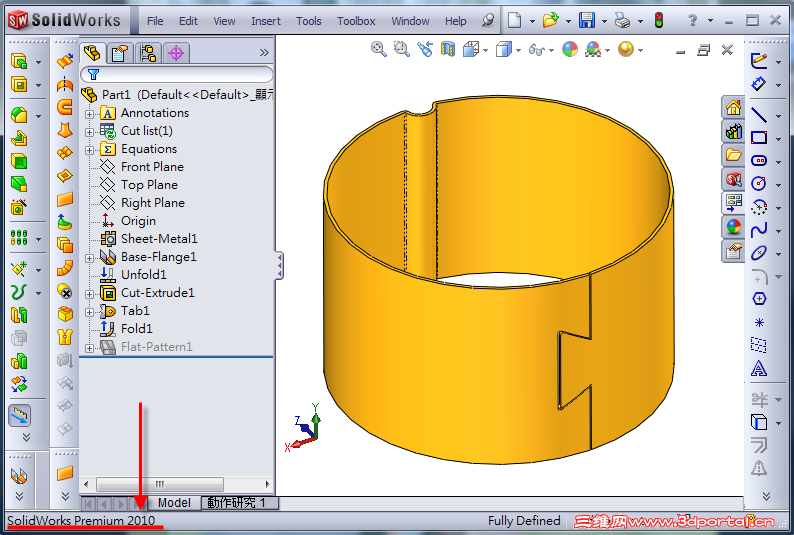Click the Zoom to Fit icon

379,49
